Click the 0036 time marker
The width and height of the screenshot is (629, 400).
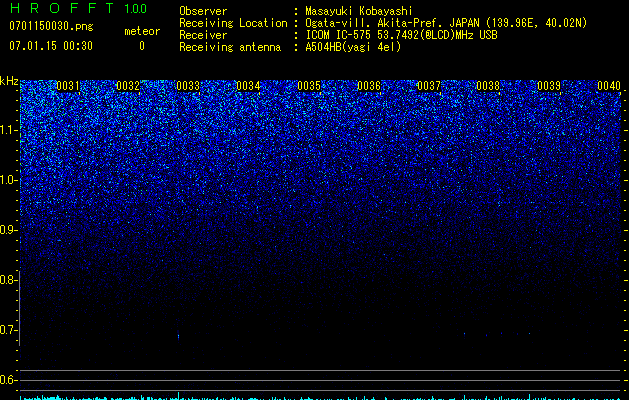[x=369, y=86]
